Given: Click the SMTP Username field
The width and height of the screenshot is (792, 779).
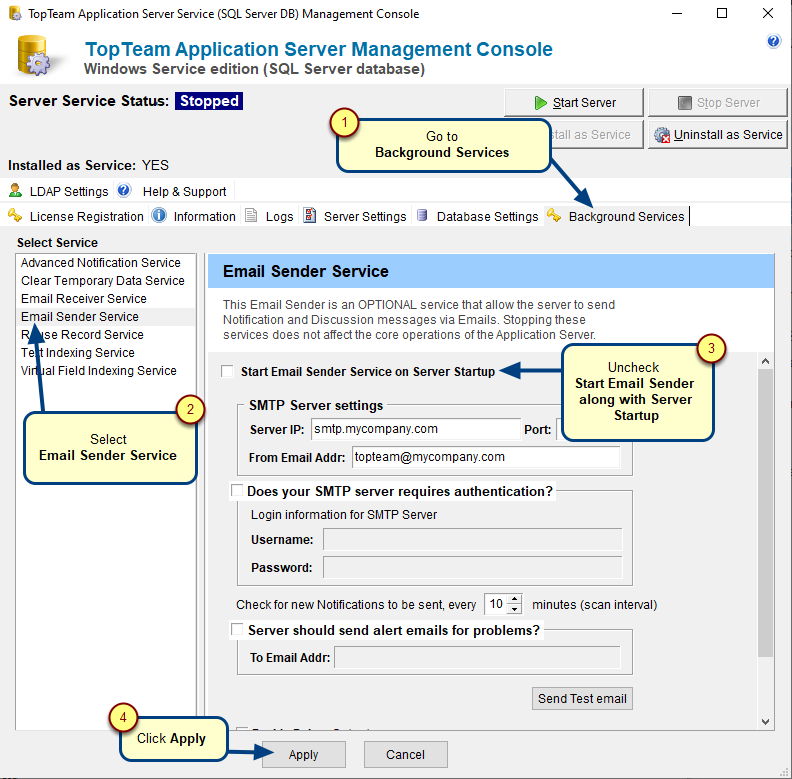Looking at the screenshot, I should pyautogui.click(x=472, y=540).
